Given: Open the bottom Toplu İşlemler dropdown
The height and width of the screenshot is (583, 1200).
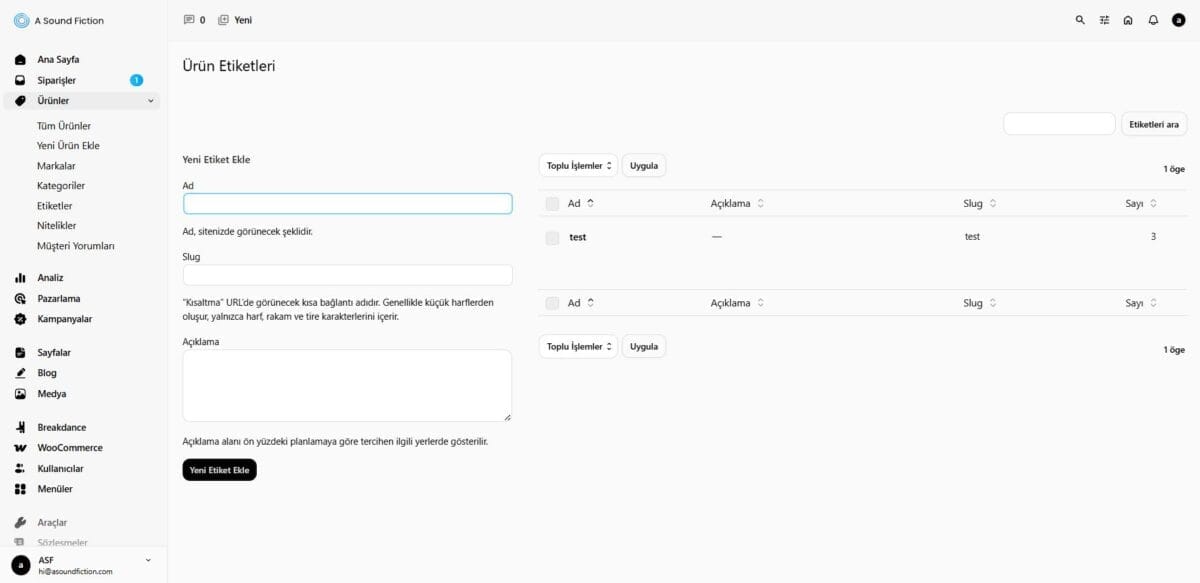Looking at the screenshot, I should [x=578, y=347].
